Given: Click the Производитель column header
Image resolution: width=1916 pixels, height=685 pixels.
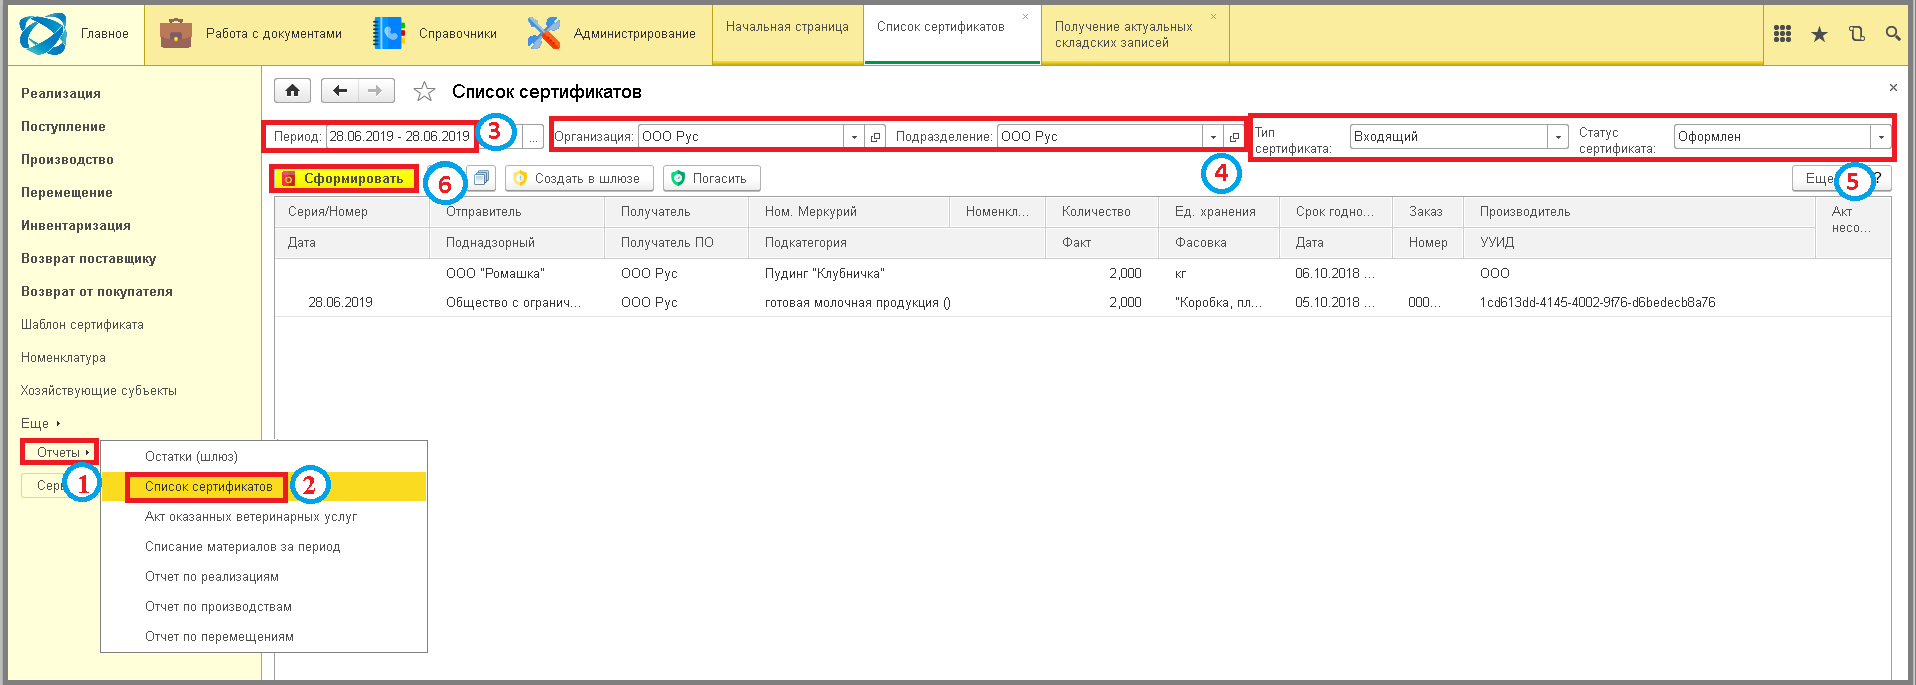Looking at the screenshot, I should pos(1639,212).
